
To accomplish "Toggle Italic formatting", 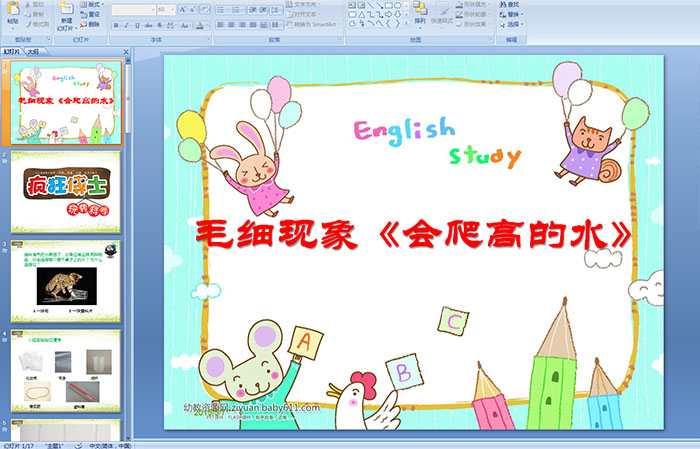I will (x=126, y=25).
